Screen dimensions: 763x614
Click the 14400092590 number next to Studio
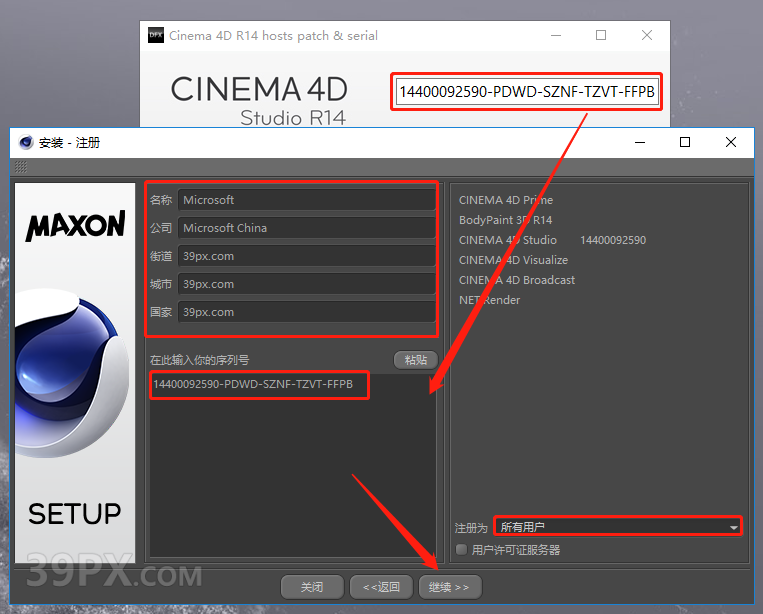(x=613, y=240)
